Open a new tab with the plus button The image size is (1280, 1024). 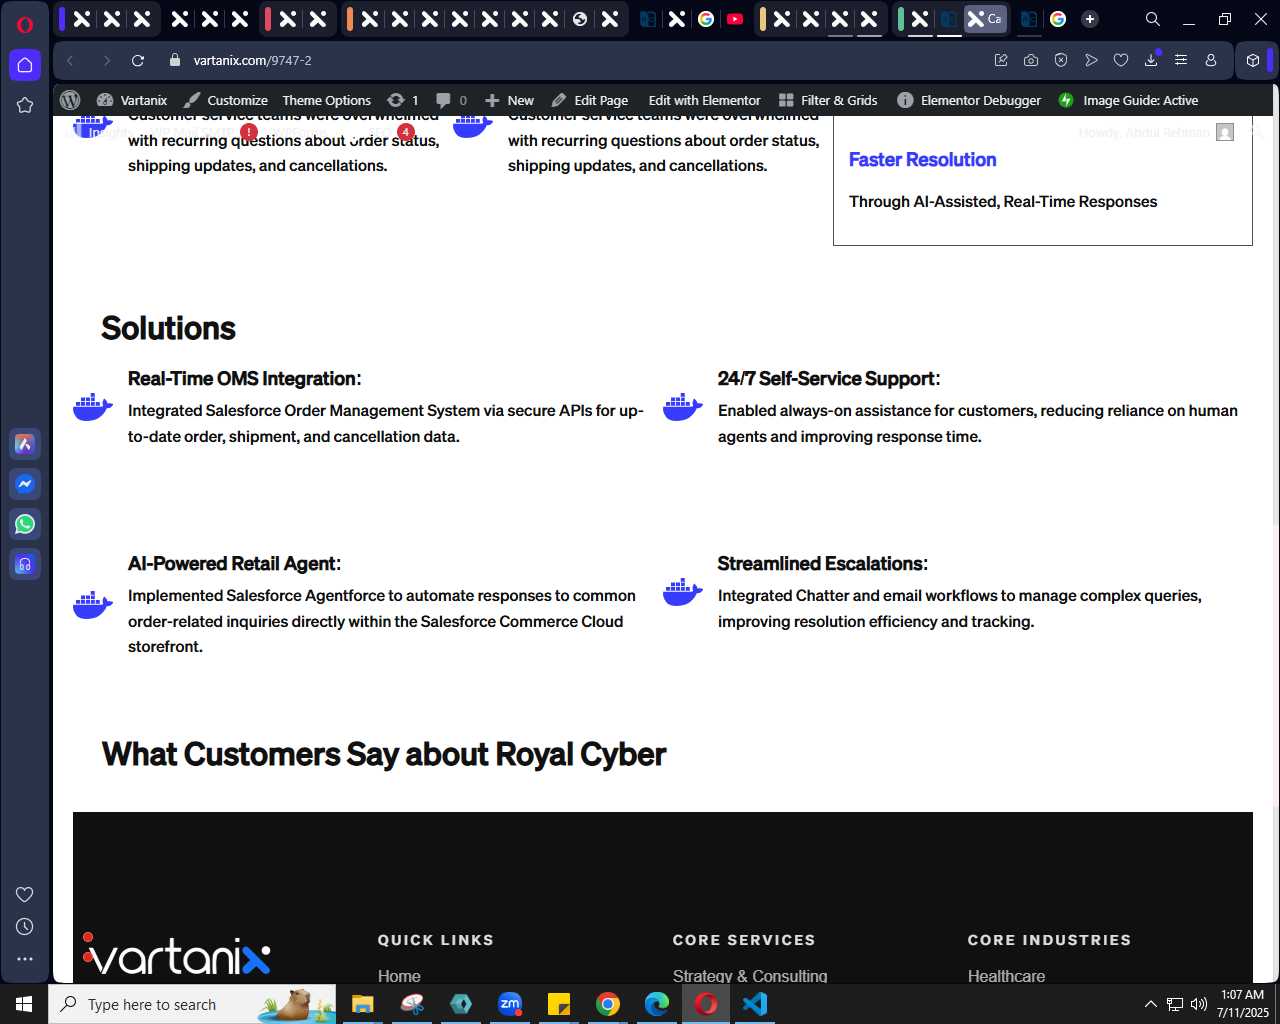click(1090, 19)
